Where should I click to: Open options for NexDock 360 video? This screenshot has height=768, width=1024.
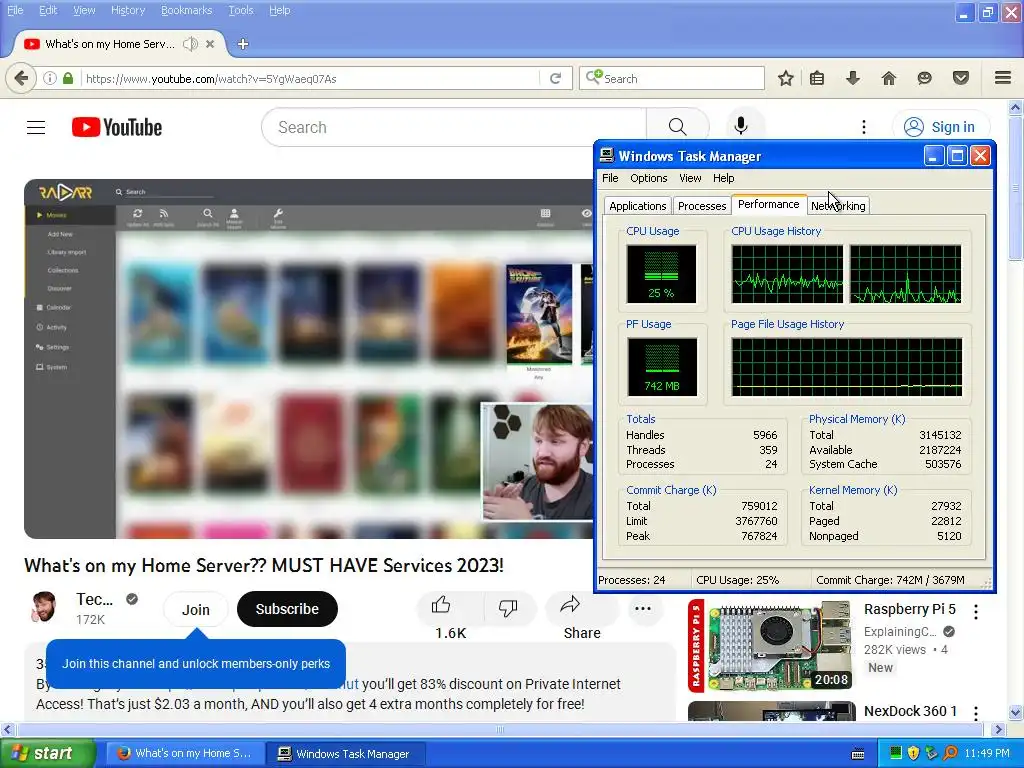point(976,712)
